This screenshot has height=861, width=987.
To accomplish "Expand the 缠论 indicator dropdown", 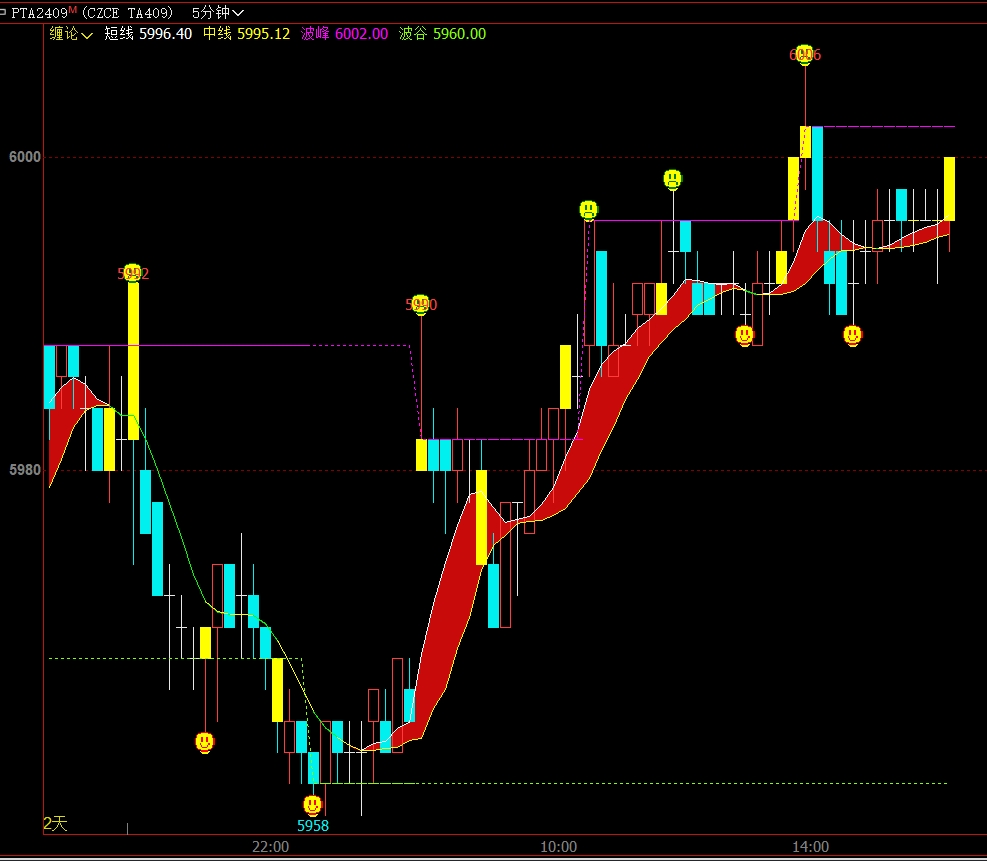I will [x=71, y=34].
